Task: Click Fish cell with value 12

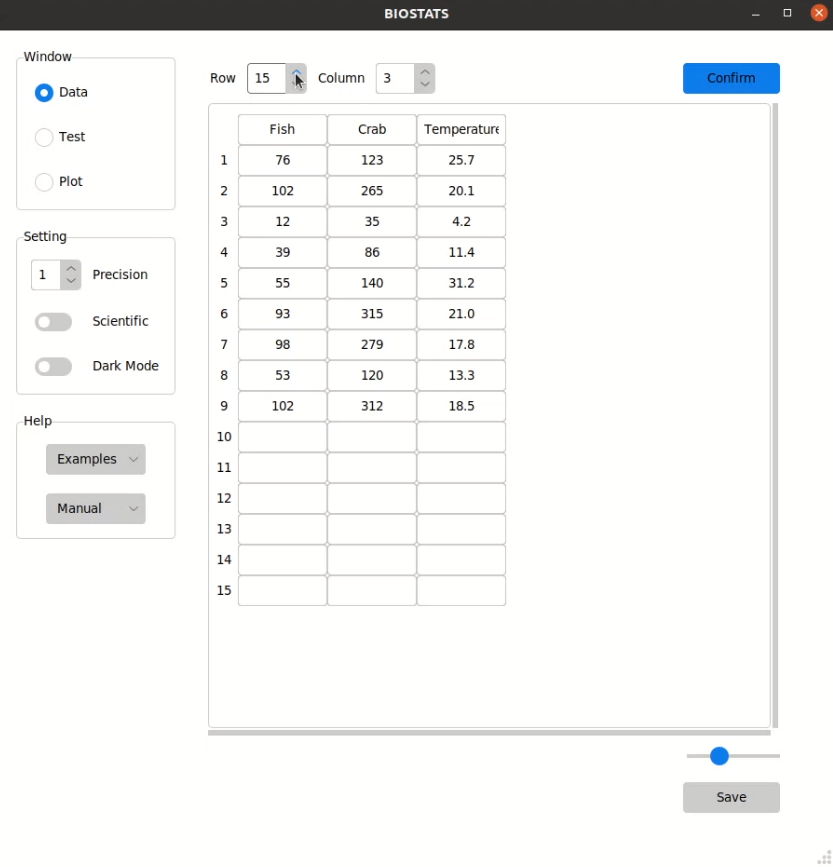Action: click(x=282, y=222)
